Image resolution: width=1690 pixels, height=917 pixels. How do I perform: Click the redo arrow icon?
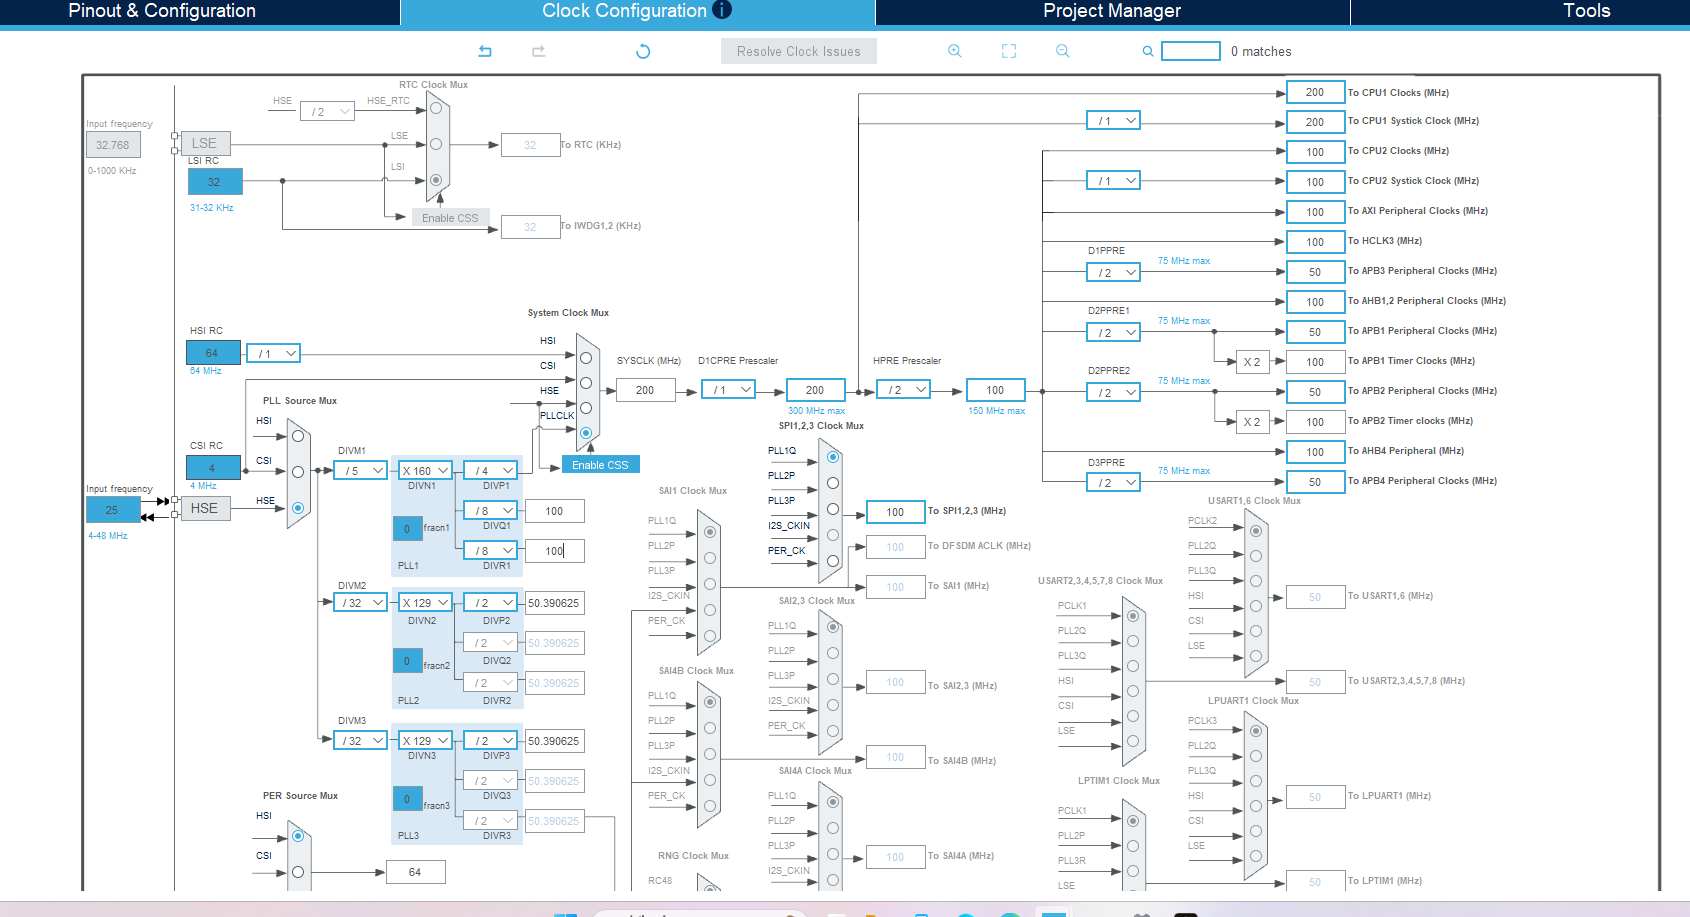pyautogui.click(x=539, y=51)
